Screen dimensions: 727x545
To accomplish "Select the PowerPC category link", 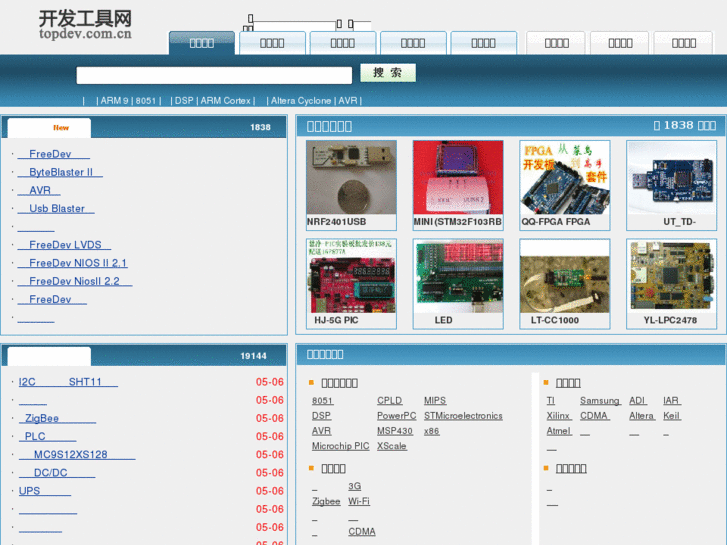I will 396,416.
